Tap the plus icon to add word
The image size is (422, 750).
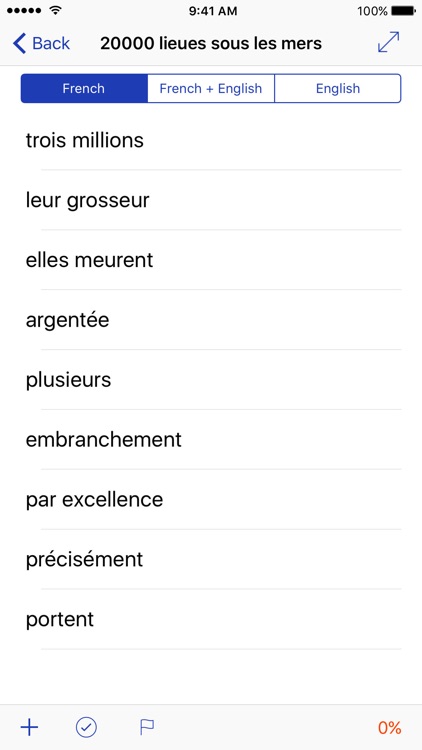coord(29,728)
